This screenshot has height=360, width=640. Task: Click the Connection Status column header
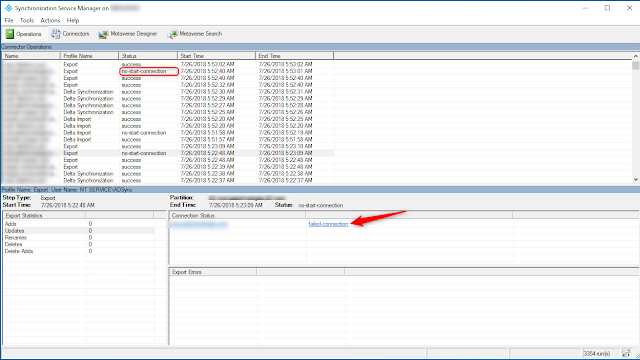237,216
